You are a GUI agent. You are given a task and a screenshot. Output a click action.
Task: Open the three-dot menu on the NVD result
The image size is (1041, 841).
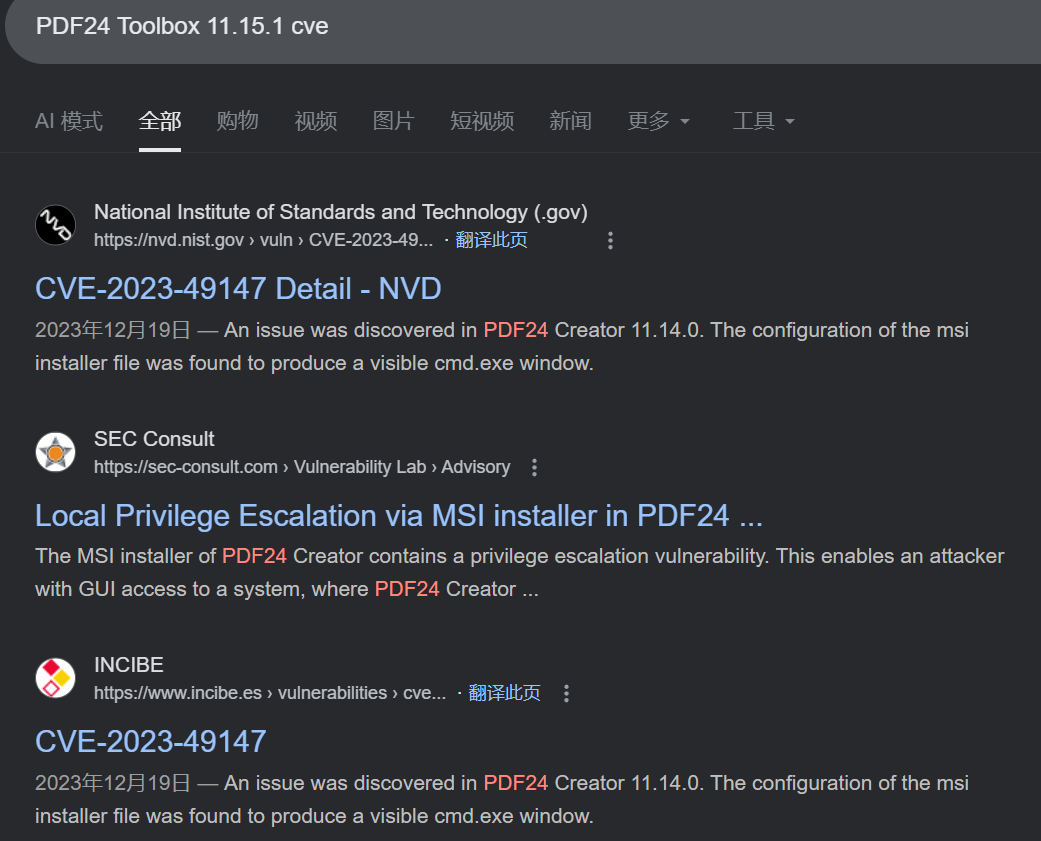[610, 240]
